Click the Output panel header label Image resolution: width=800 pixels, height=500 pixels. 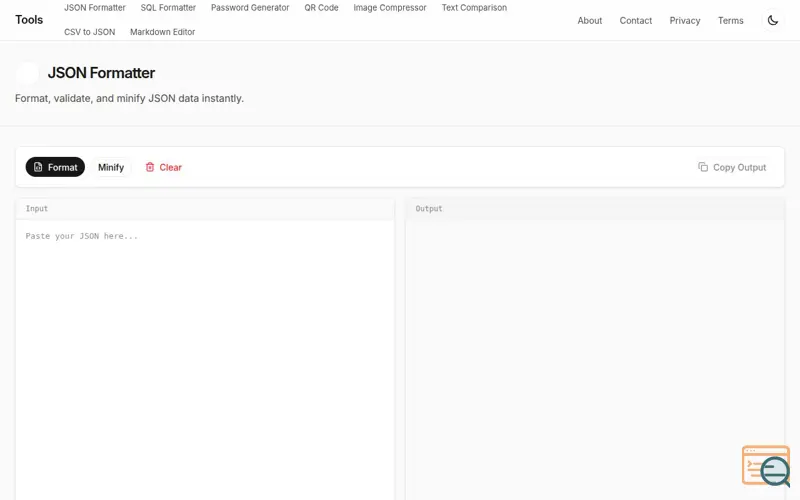pyautogui.click(x=429, y=209)
